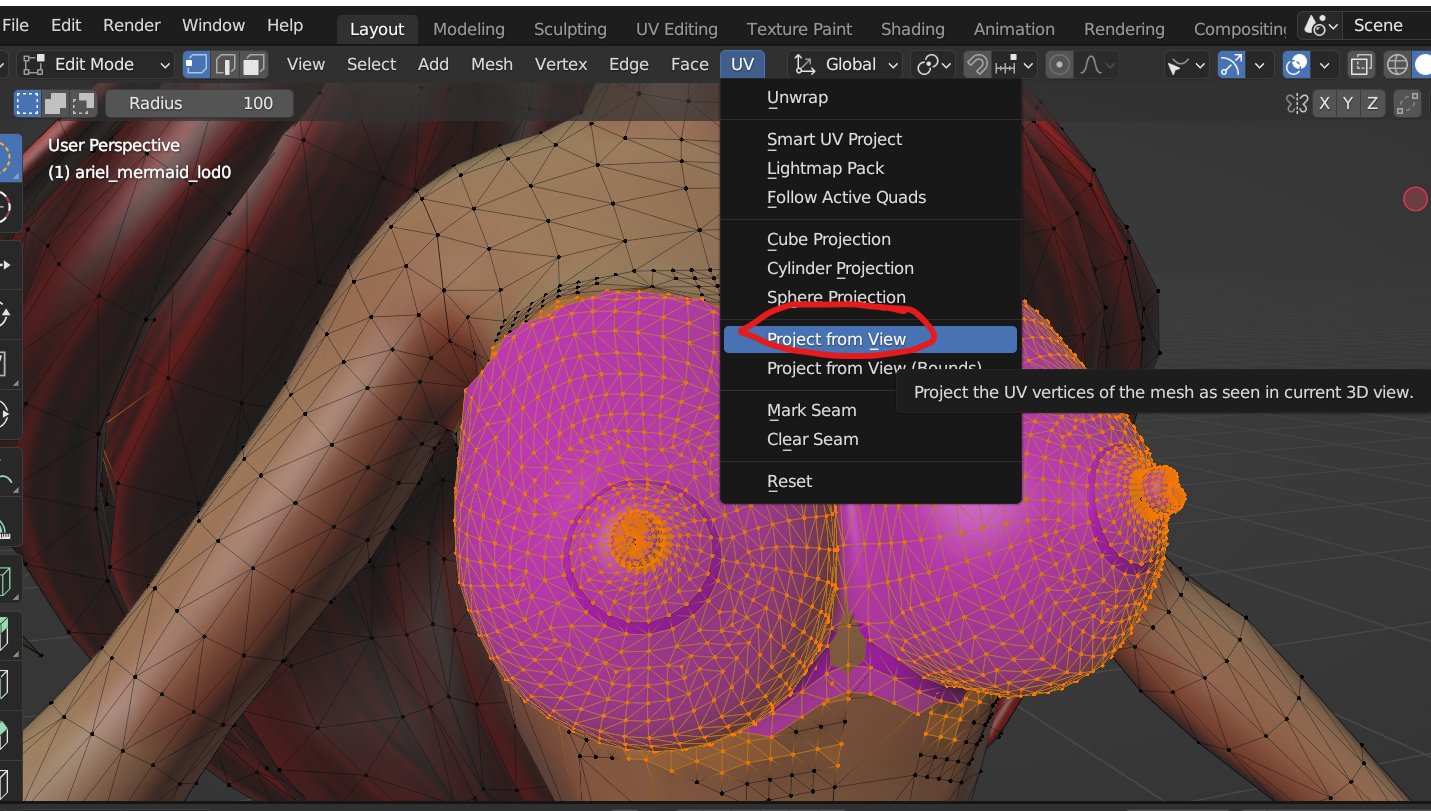The height and width of the screenshot is (811, 1431).
Task: Open the Window menu
Action: pos(214,25)
